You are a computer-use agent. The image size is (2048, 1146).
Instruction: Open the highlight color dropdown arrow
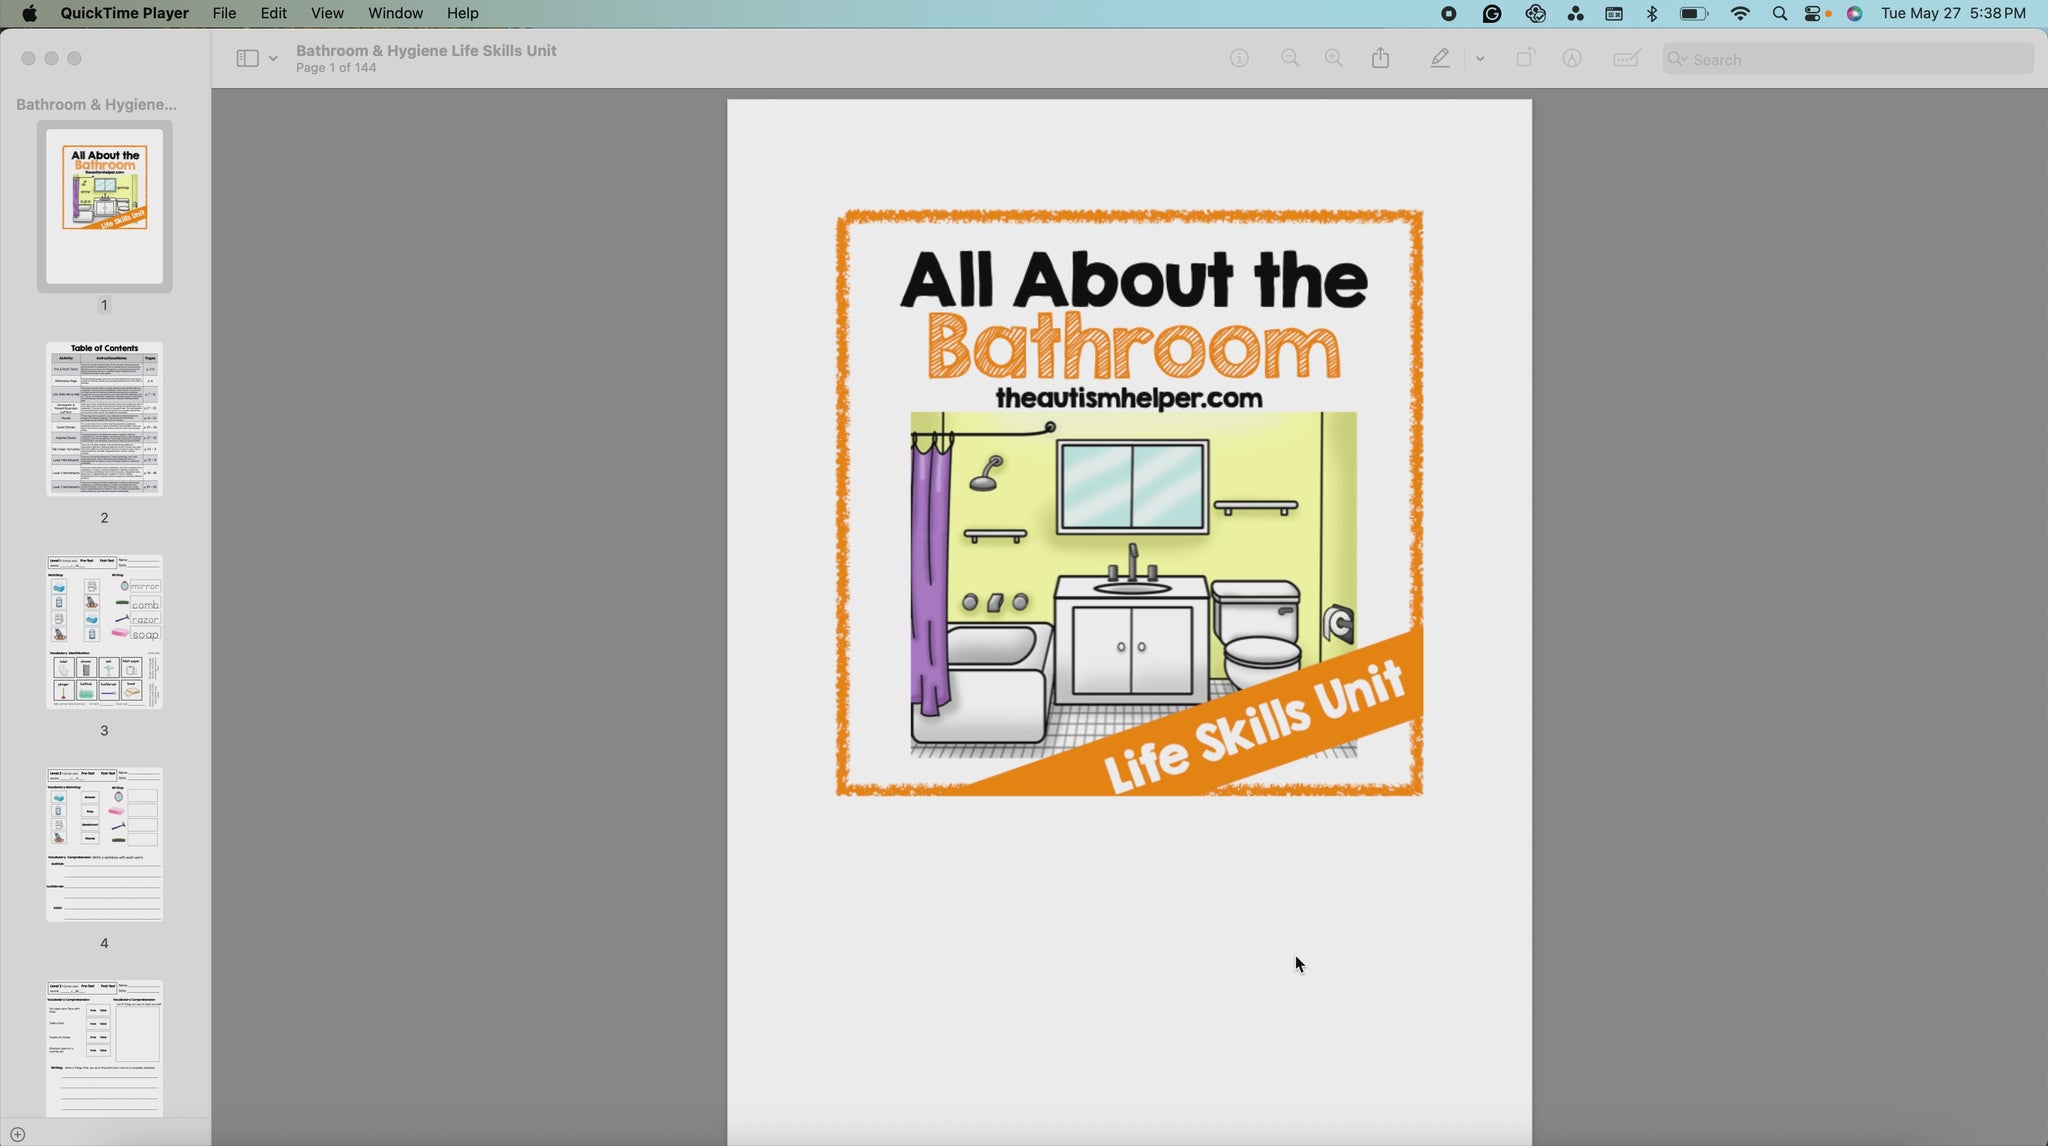click(1480, 59)
